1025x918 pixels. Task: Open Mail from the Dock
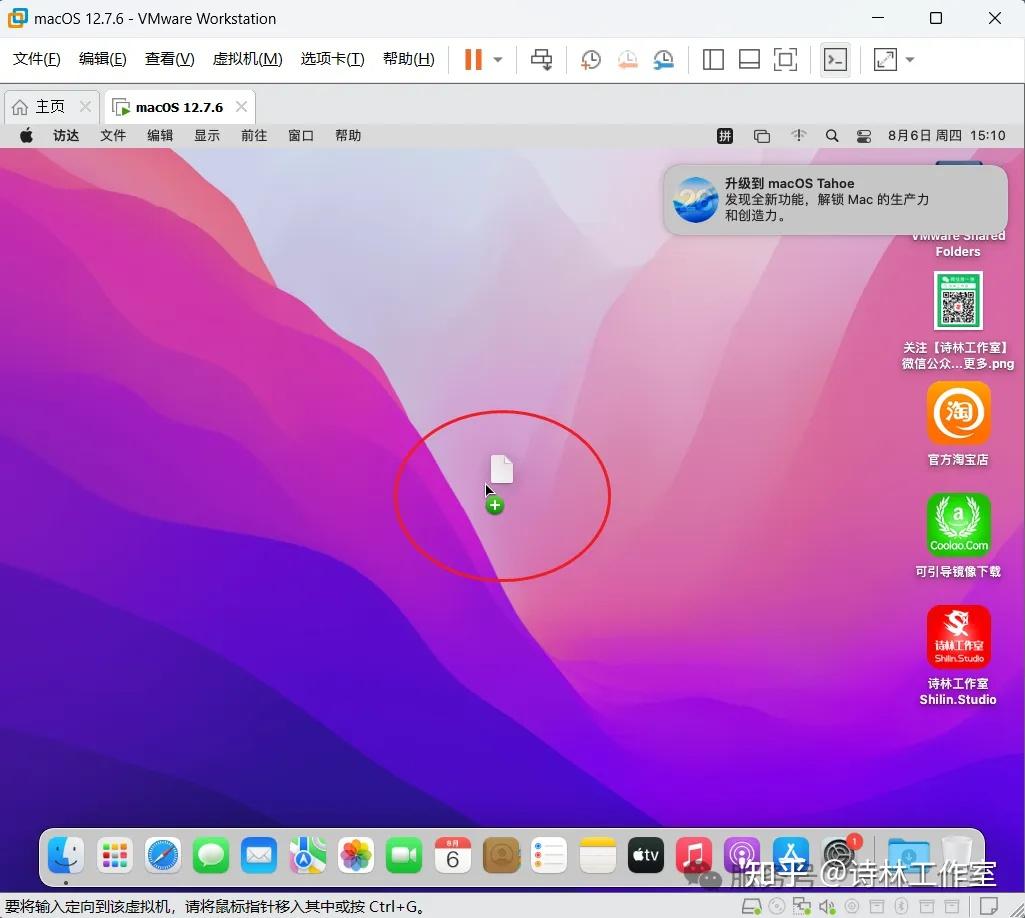pos(259,855)
